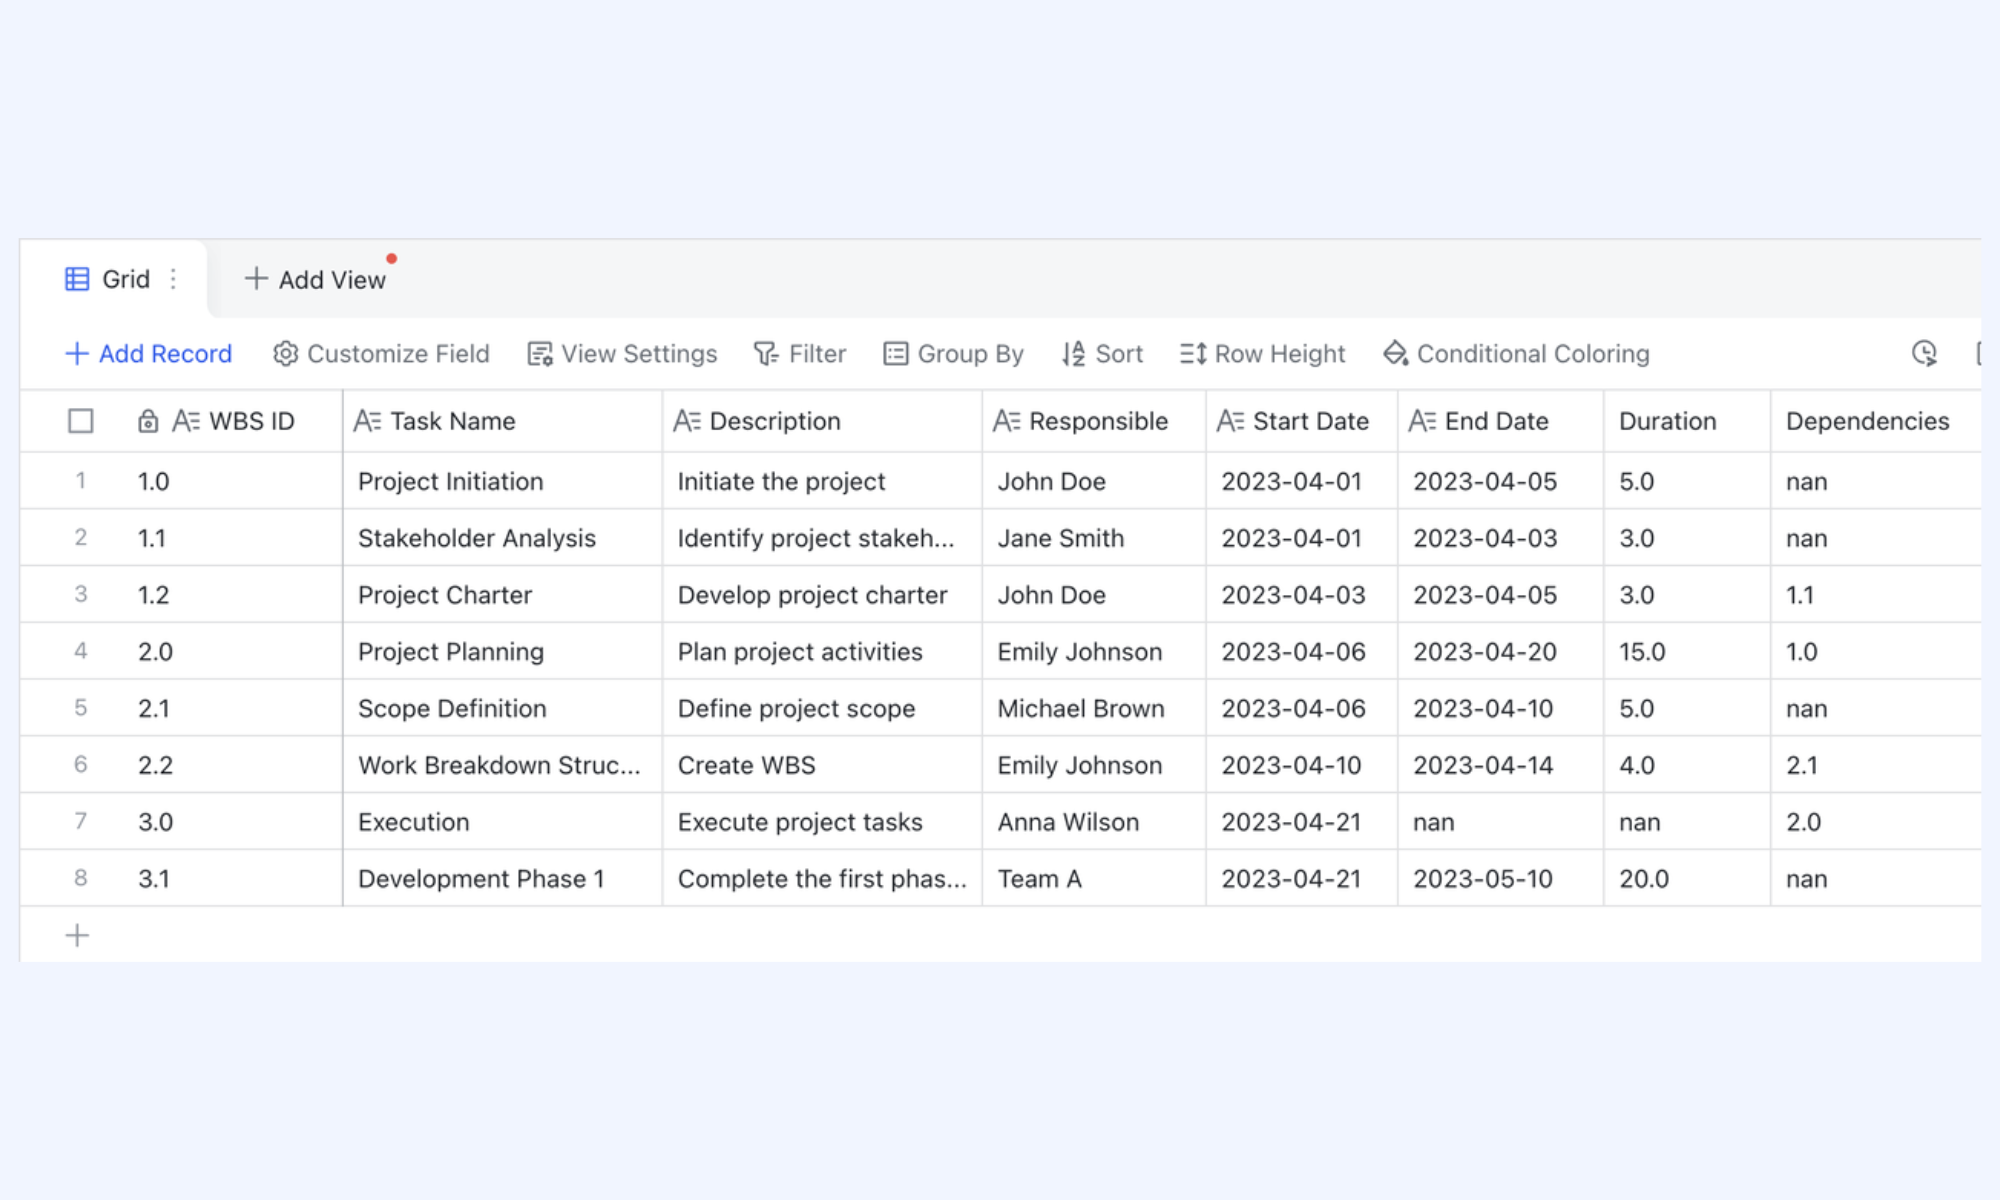This screenshot has height=1200, width=2000.
Task: Open Customize Field settings
Action: 381,354
